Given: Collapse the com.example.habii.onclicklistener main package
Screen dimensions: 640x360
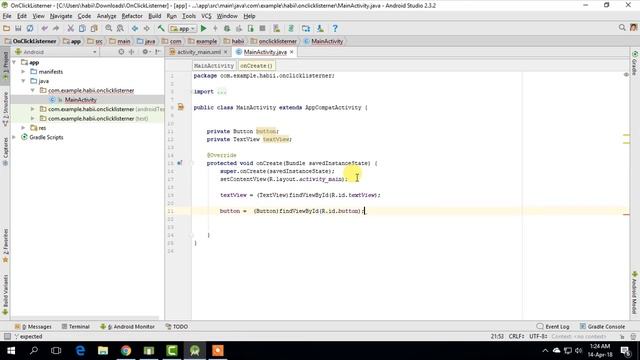Looking at the screenshot, I should (33, 90).
